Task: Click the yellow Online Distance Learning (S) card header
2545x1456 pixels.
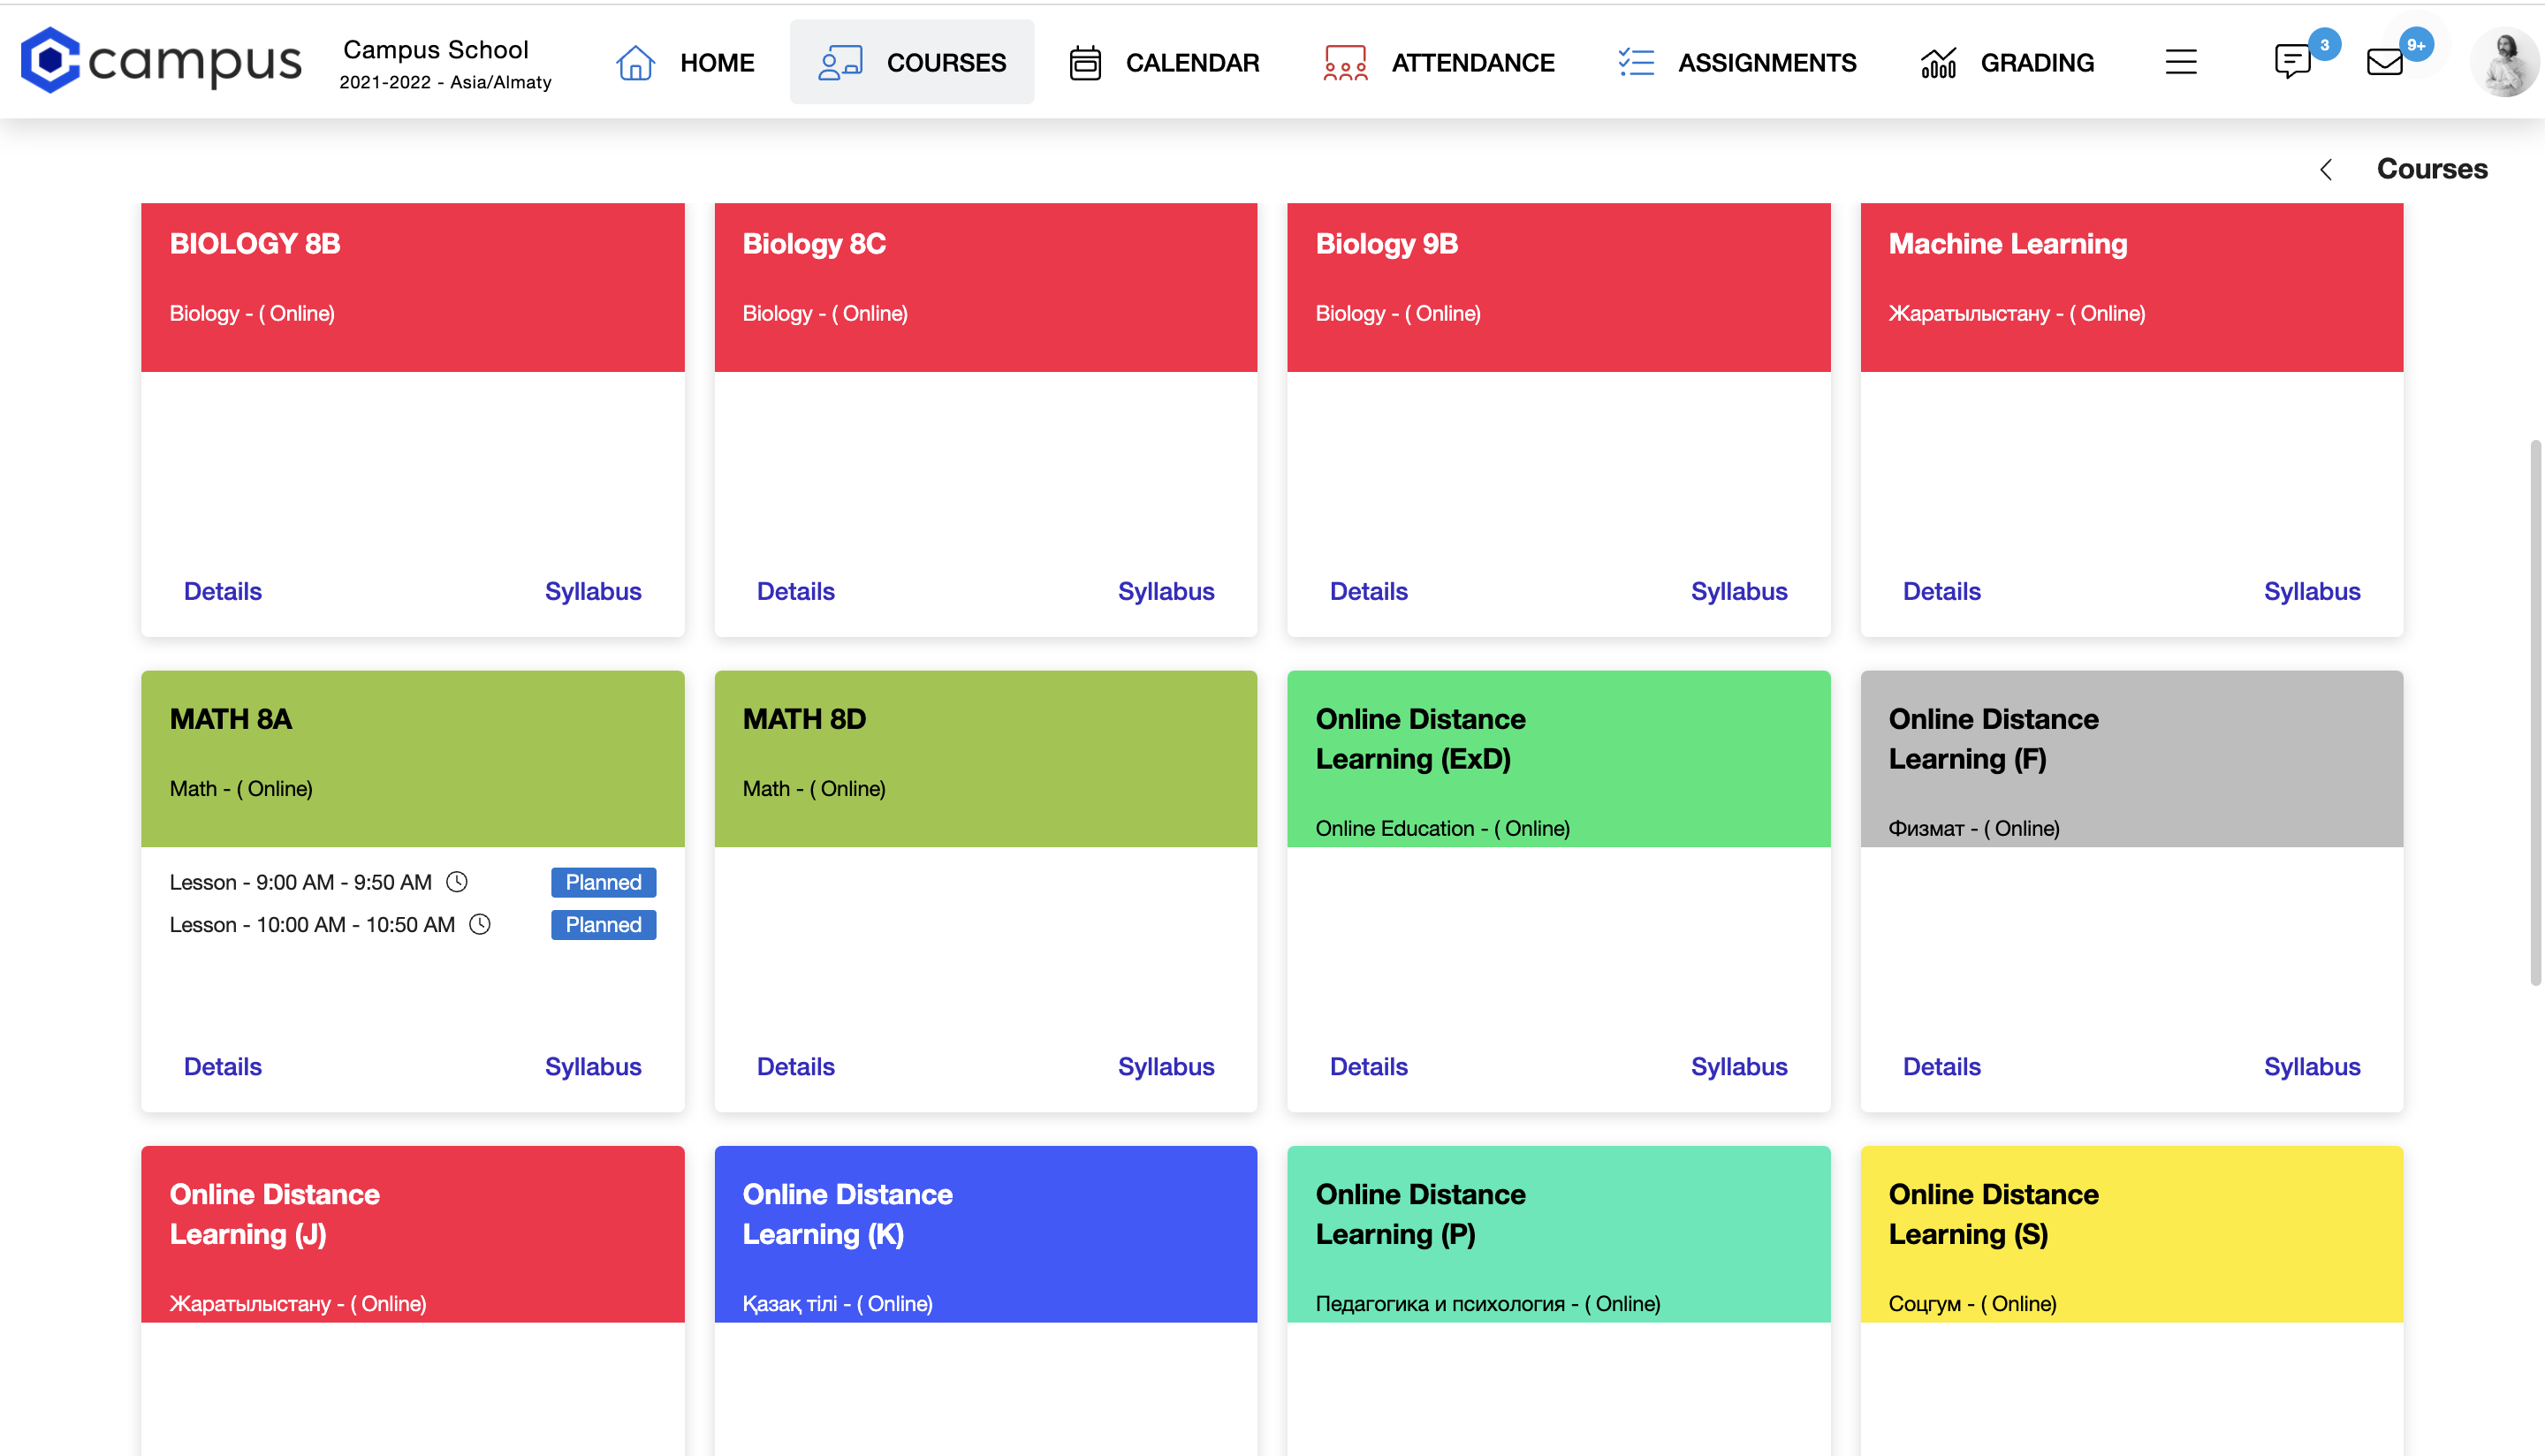Action: point(2131,1233)
